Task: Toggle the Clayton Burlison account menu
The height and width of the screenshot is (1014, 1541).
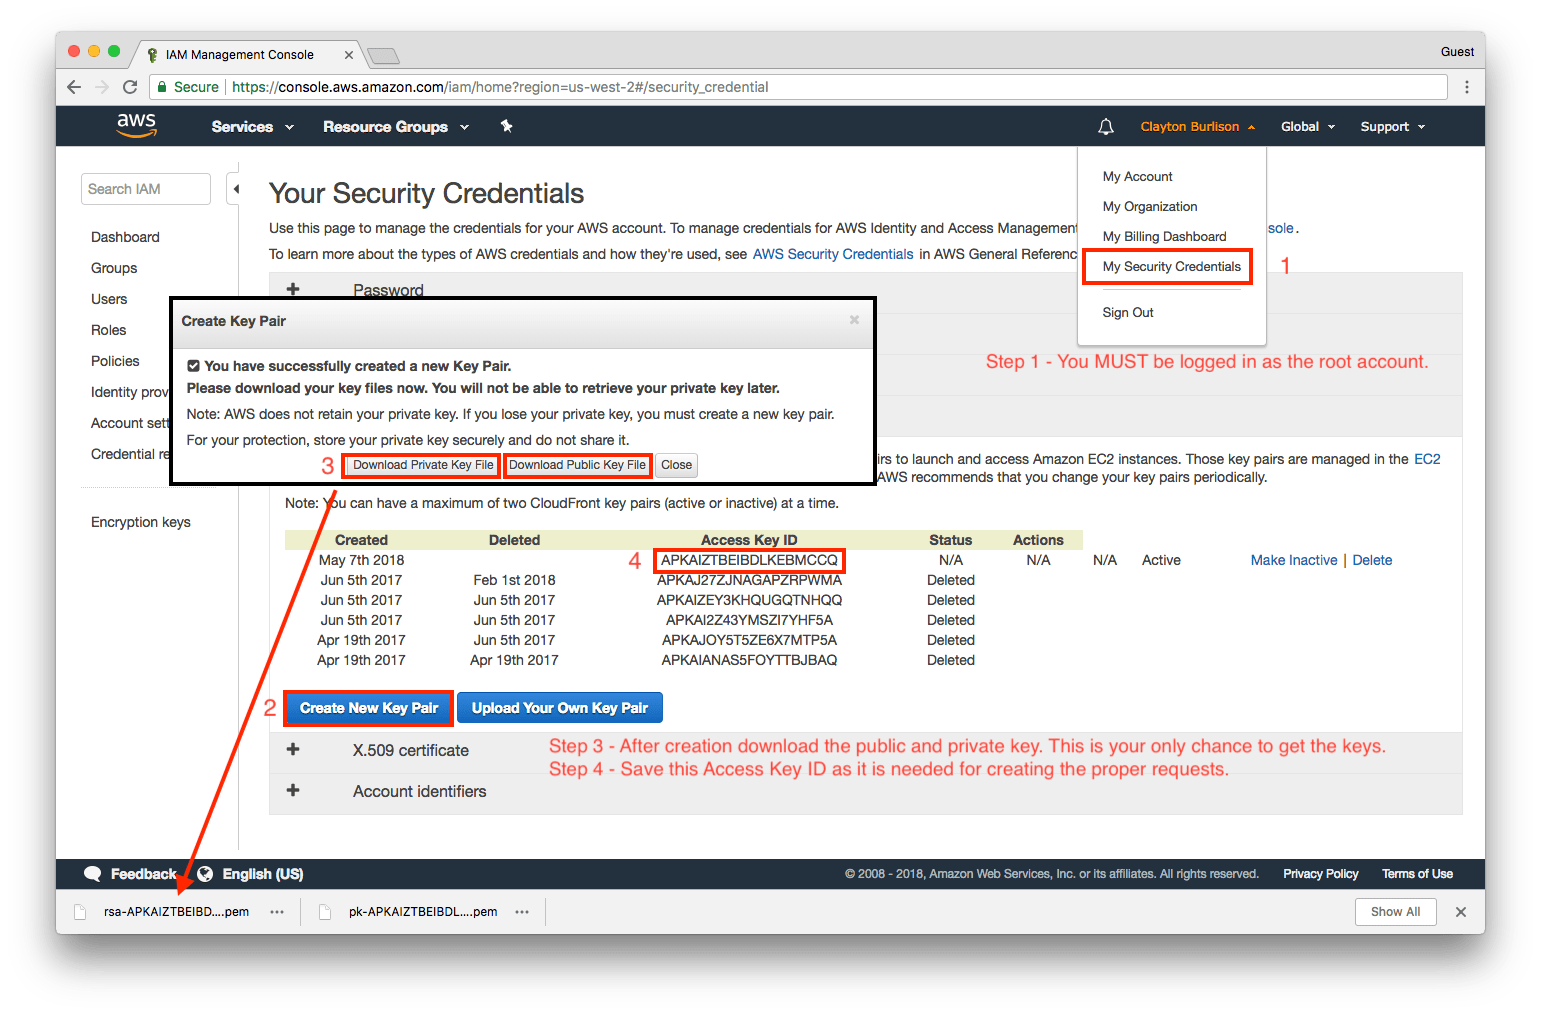Action: tap(1198, 127)
